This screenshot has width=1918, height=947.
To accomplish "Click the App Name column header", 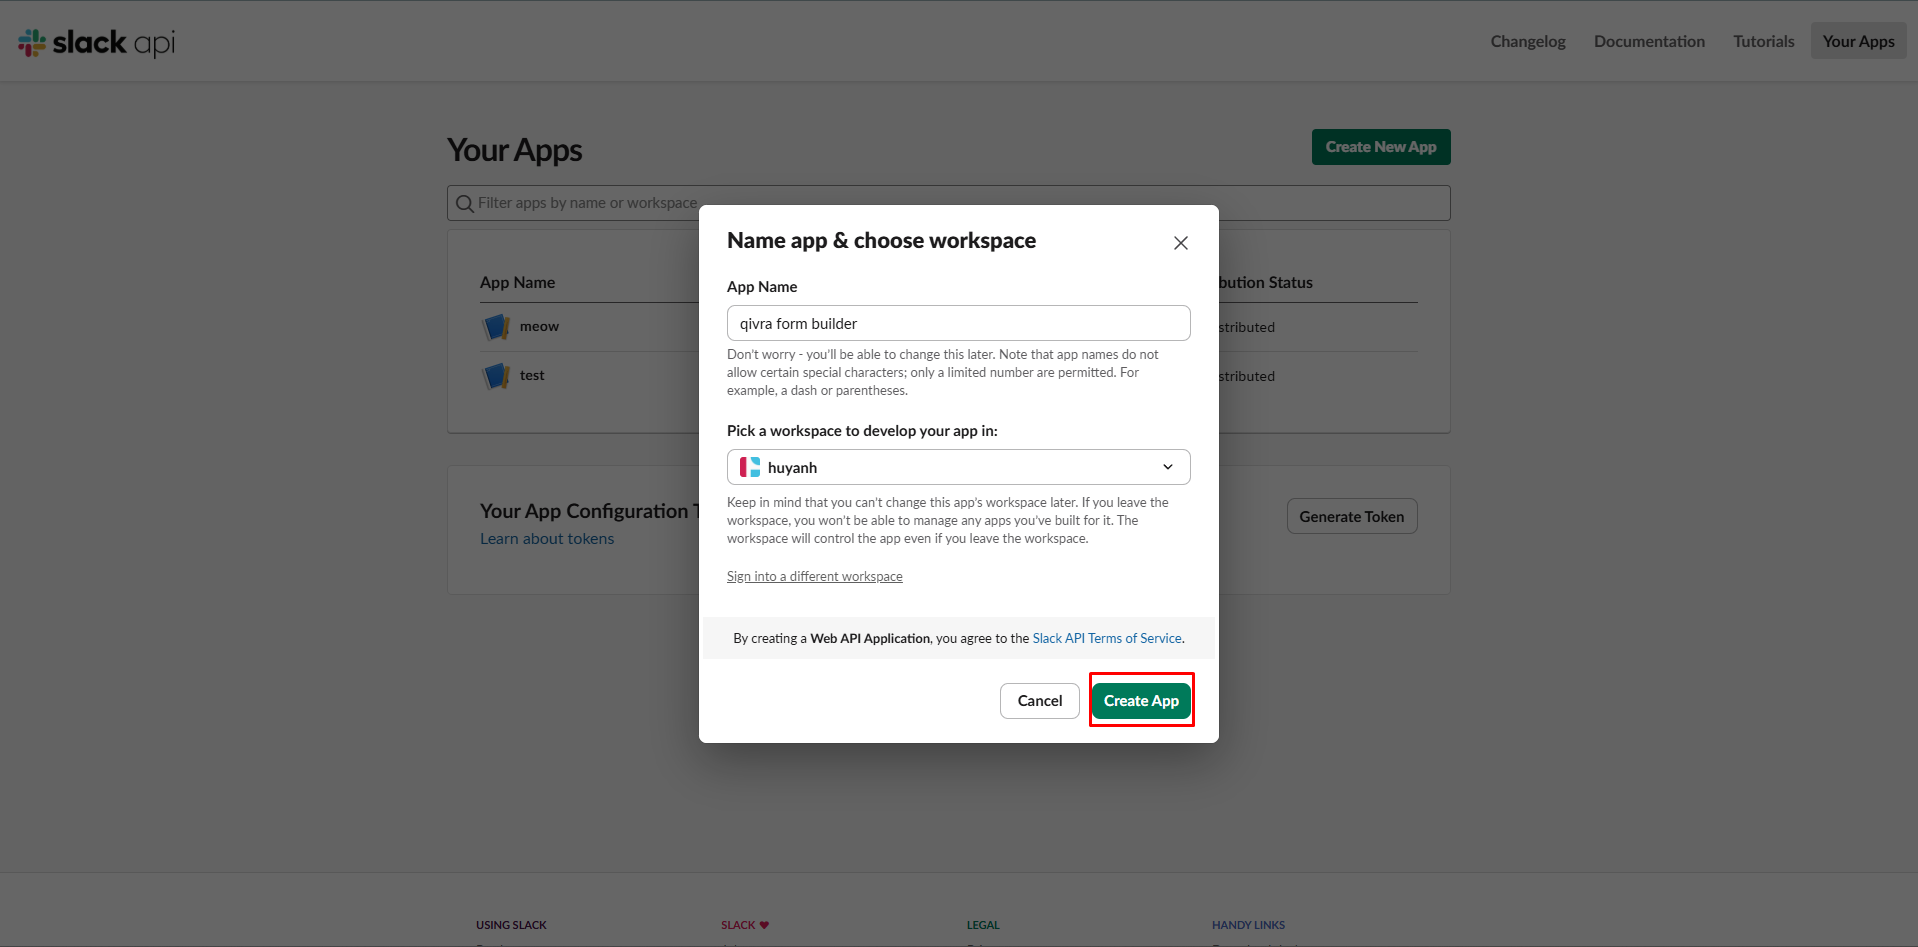I will [517, 282].
